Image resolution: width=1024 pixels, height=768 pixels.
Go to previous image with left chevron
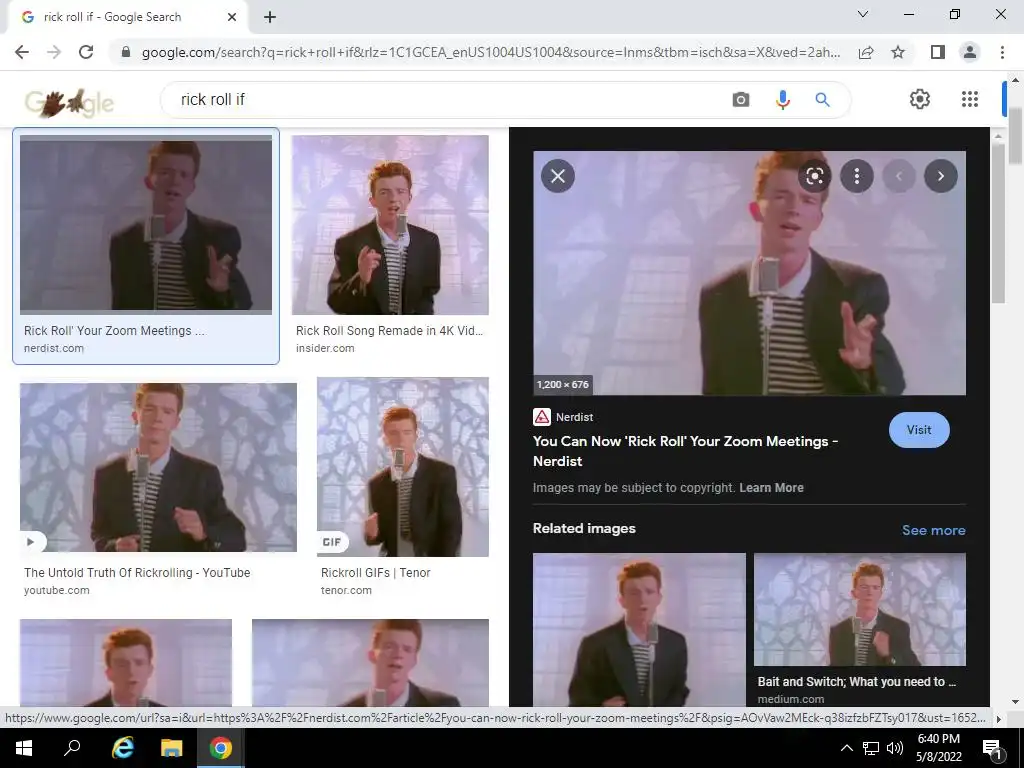(899, 176)
